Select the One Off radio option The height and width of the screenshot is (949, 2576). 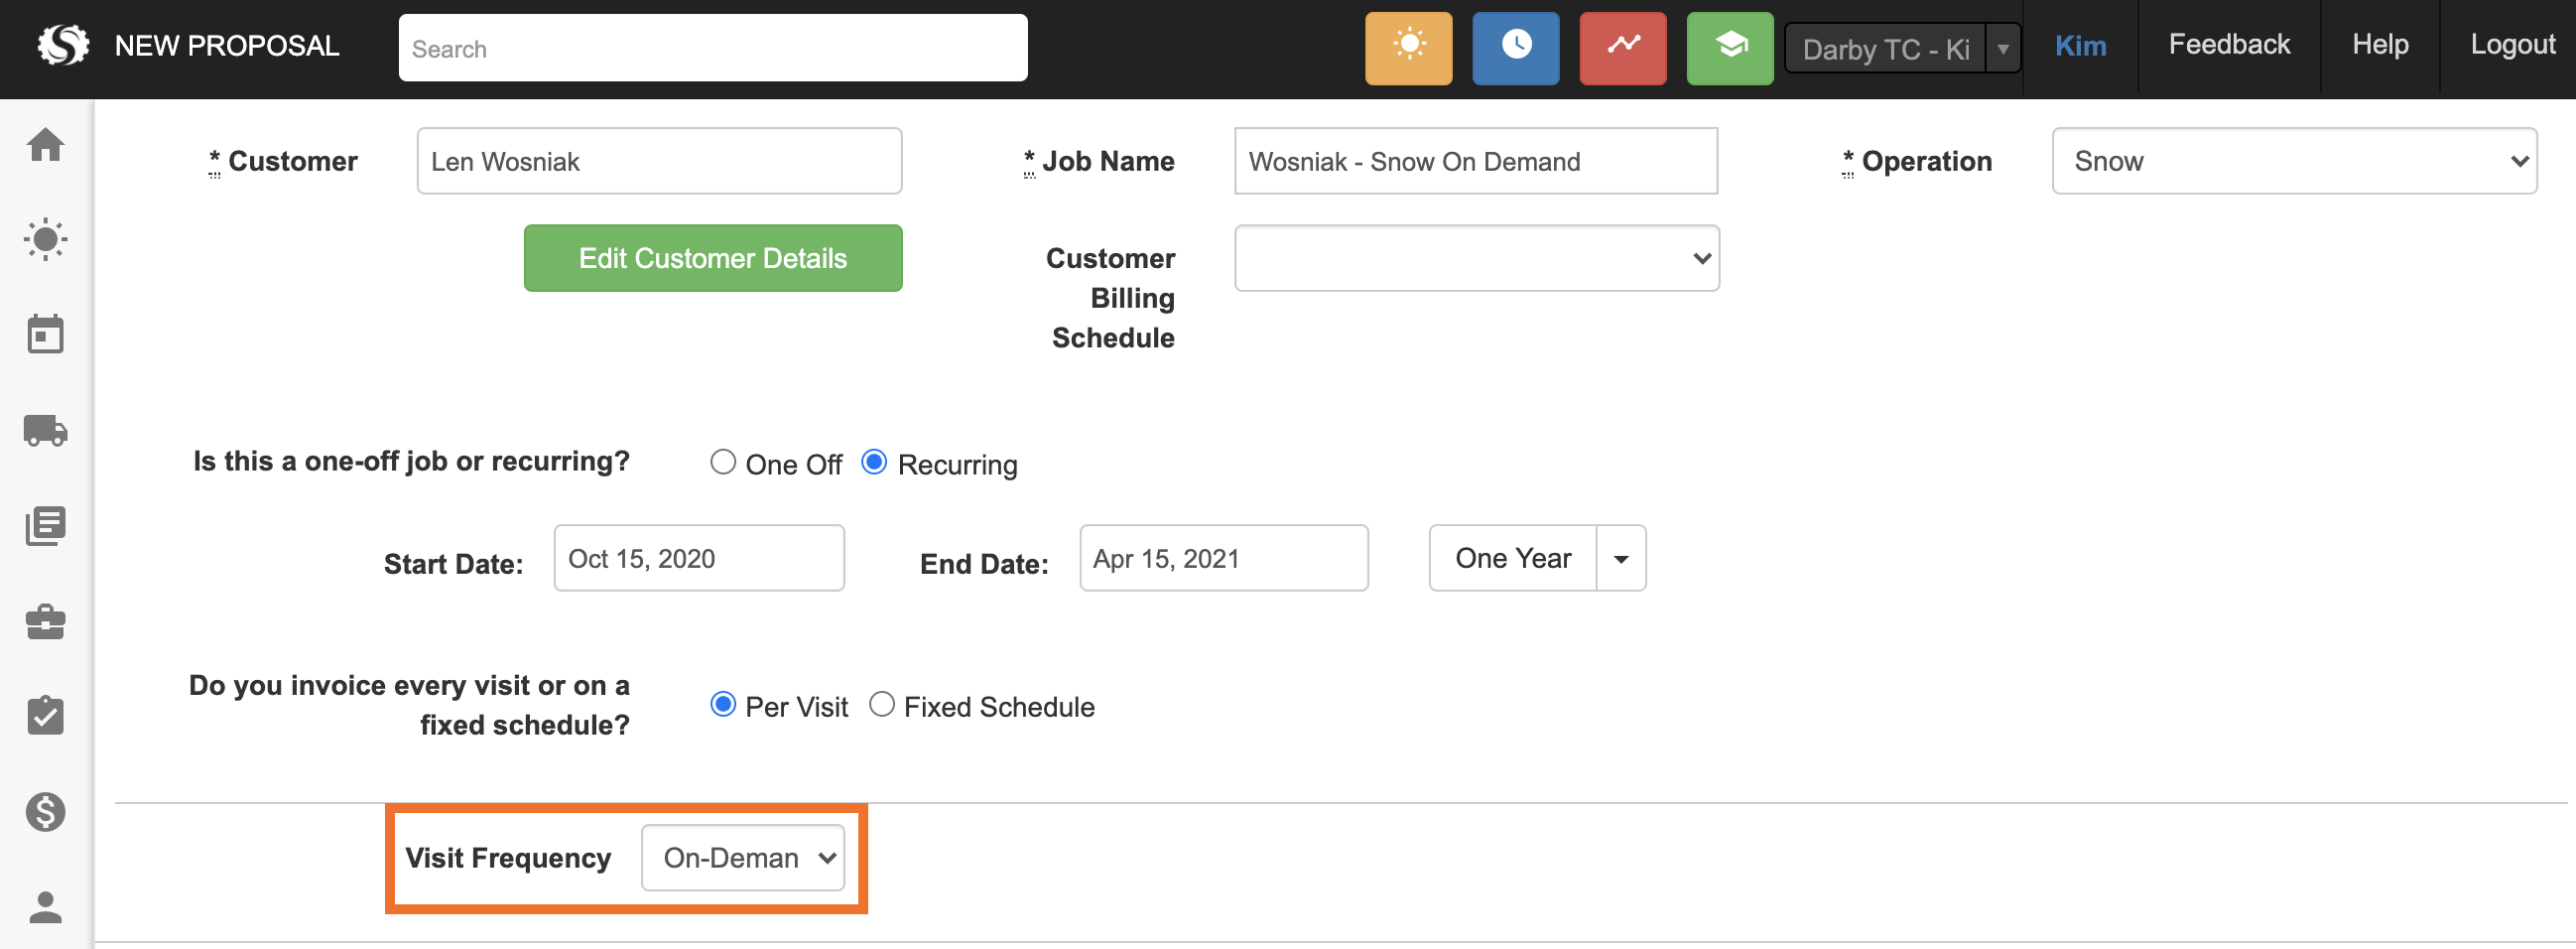click(722, 462)
